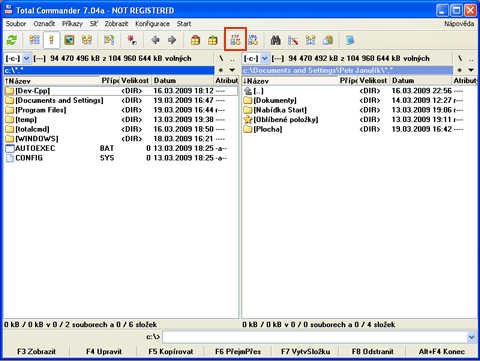Click into the c:\> command line field
This screenshot has width=480, height=361.
pos(314,337)
